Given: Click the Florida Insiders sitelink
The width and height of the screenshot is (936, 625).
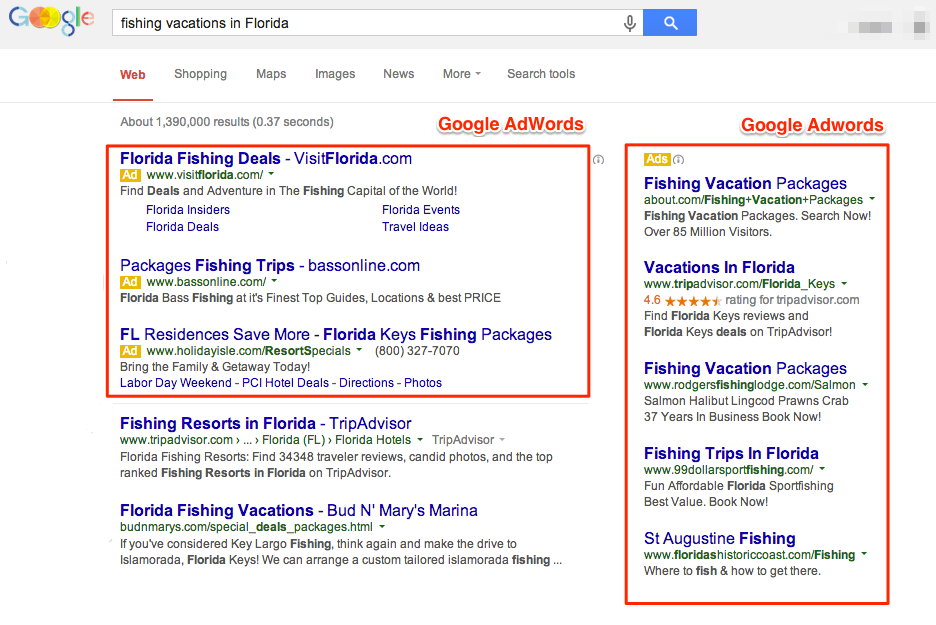Looking at the screenshot, I should (188, 210).
